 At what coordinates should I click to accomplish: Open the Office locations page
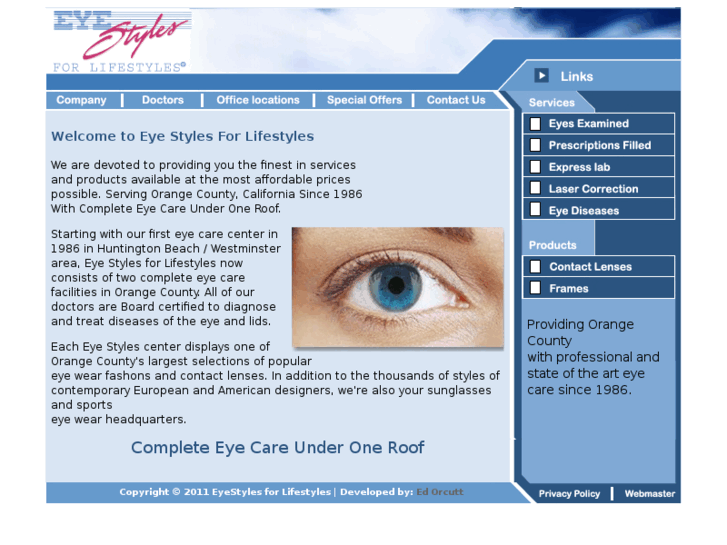(x=258, y=100)
